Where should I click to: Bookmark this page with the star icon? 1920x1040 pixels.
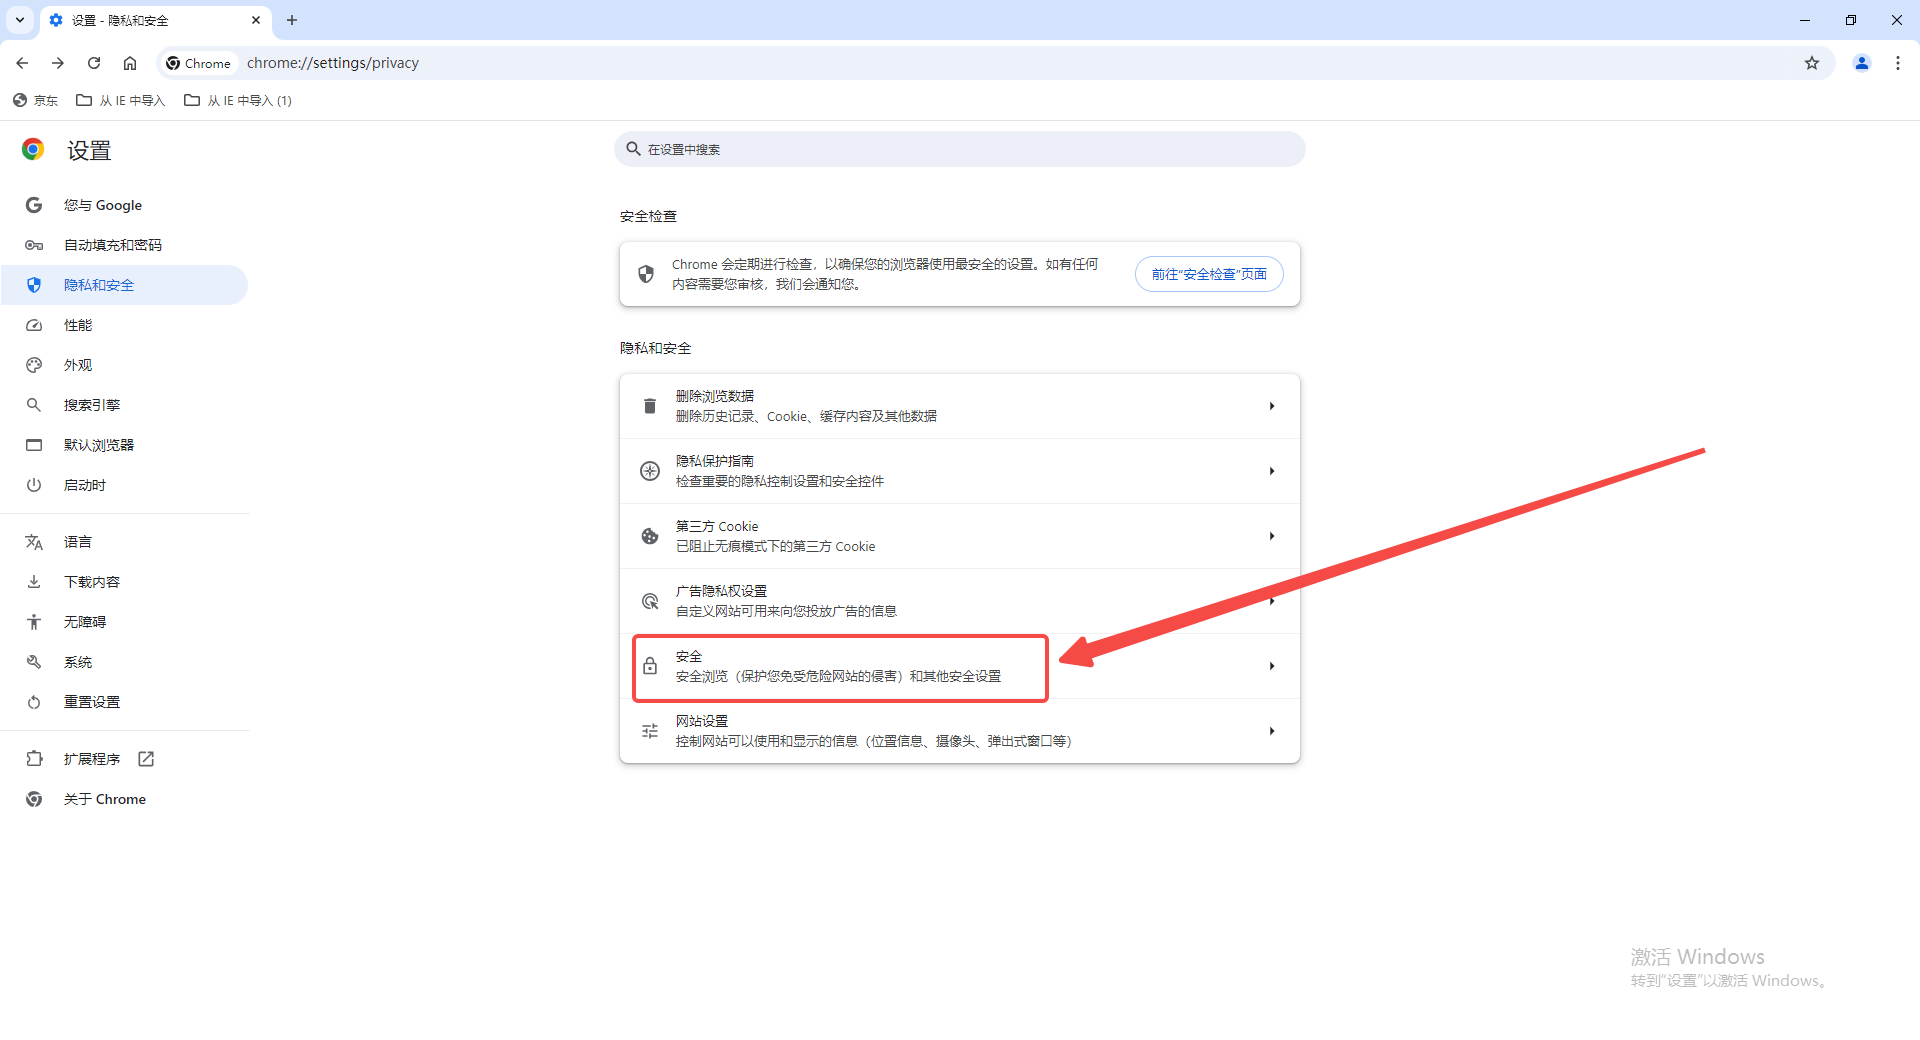tap(1812, 63)
